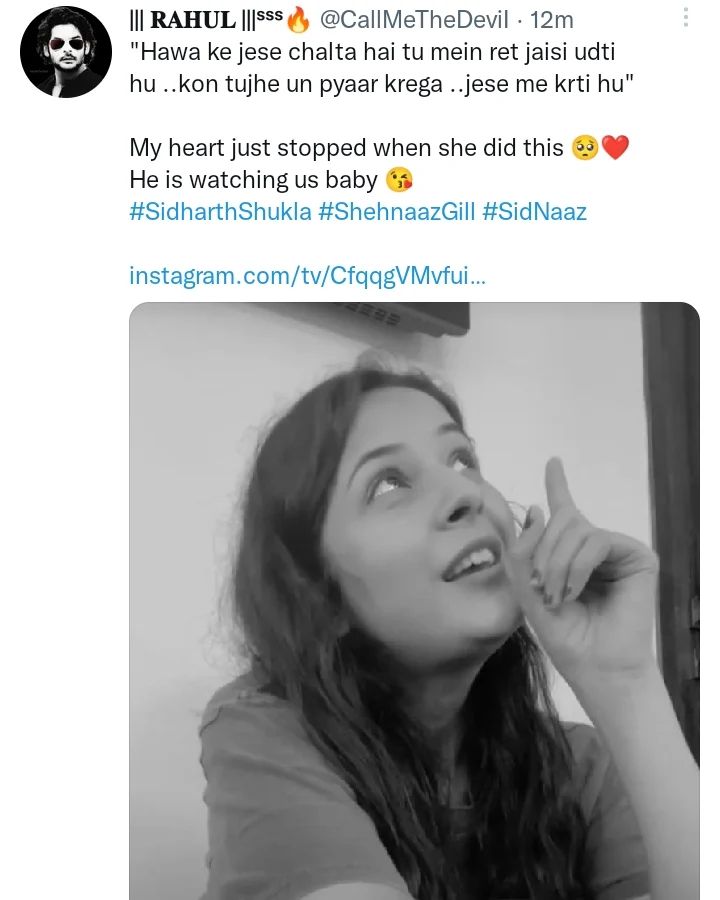Open the #SidNaaz hashtag
Screen dimensions: 720x900
coord(534,214)
